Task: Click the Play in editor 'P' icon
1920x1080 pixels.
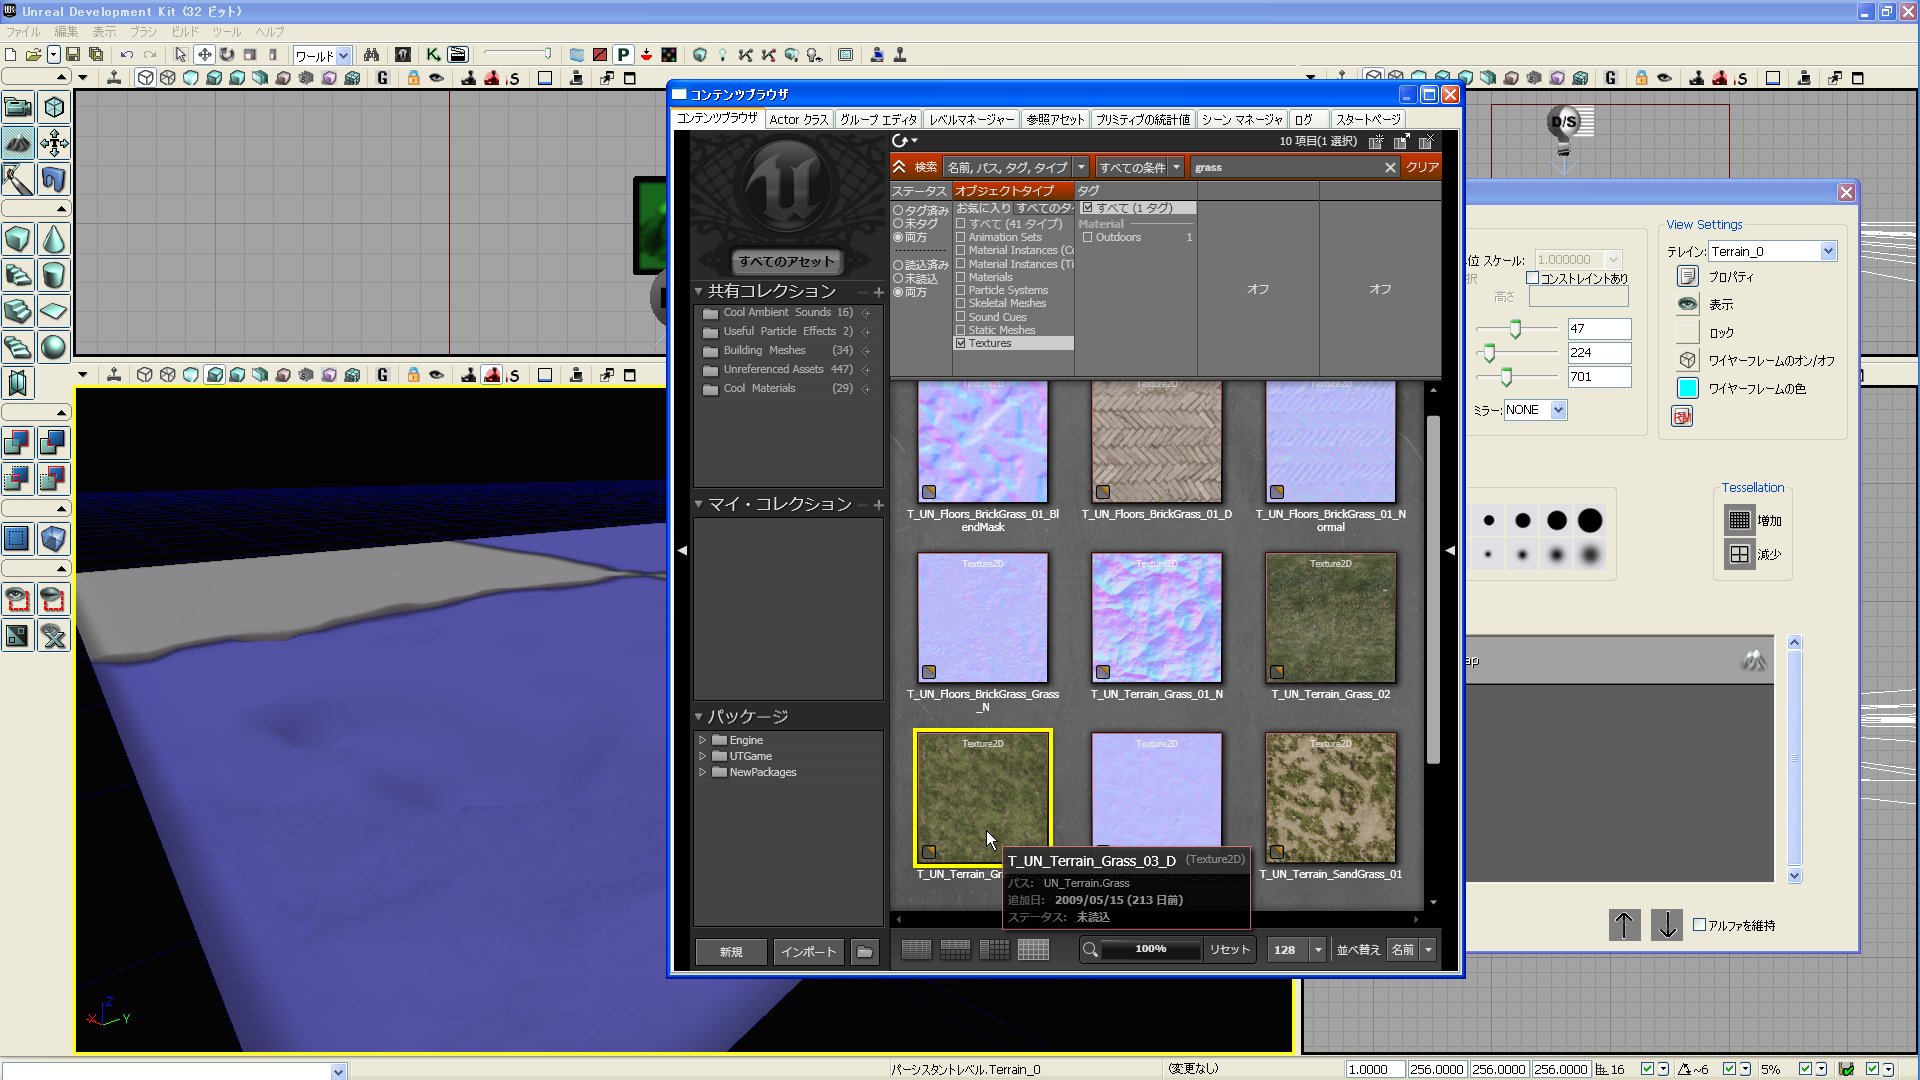Action: pyautogui.click(x=623, y=55)
